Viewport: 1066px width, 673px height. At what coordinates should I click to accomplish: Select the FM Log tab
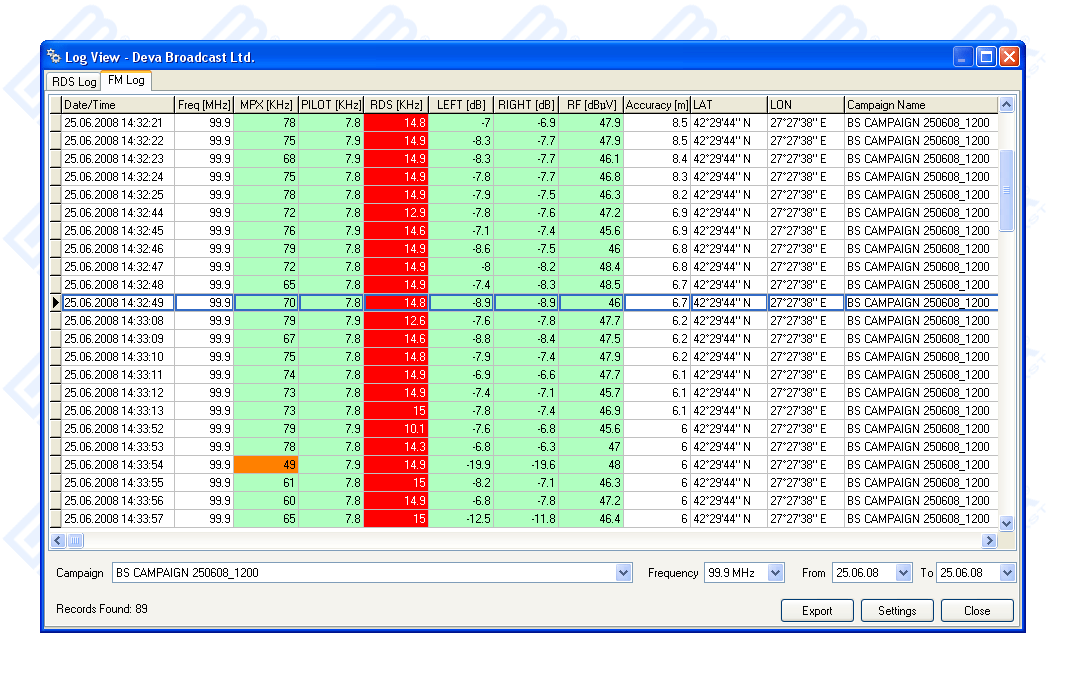click(x=126, y=81)
